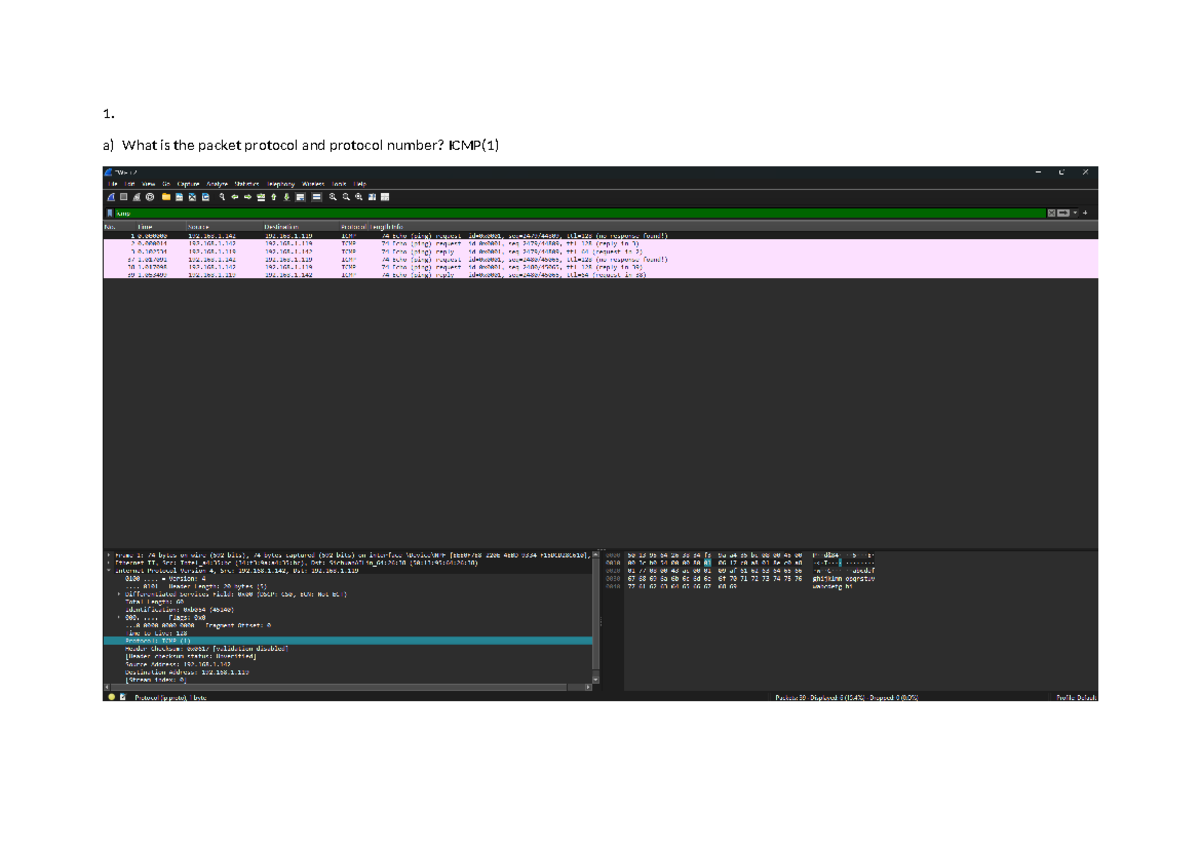Expand the Differentiated Services Field node
The image size is (1200, 849).
[119, 594]
